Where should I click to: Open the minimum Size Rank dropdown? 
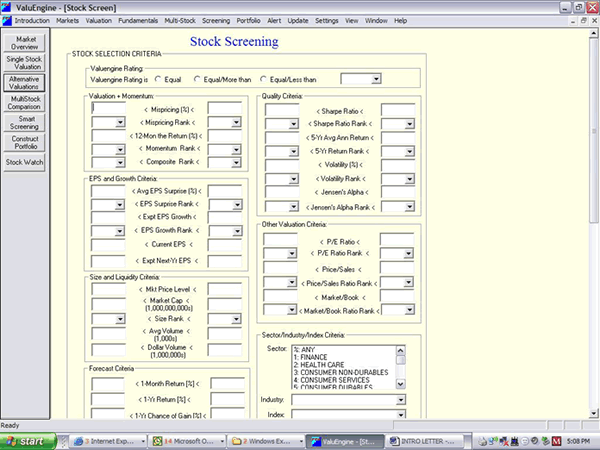pyautogui.click(x=120, y=319)
